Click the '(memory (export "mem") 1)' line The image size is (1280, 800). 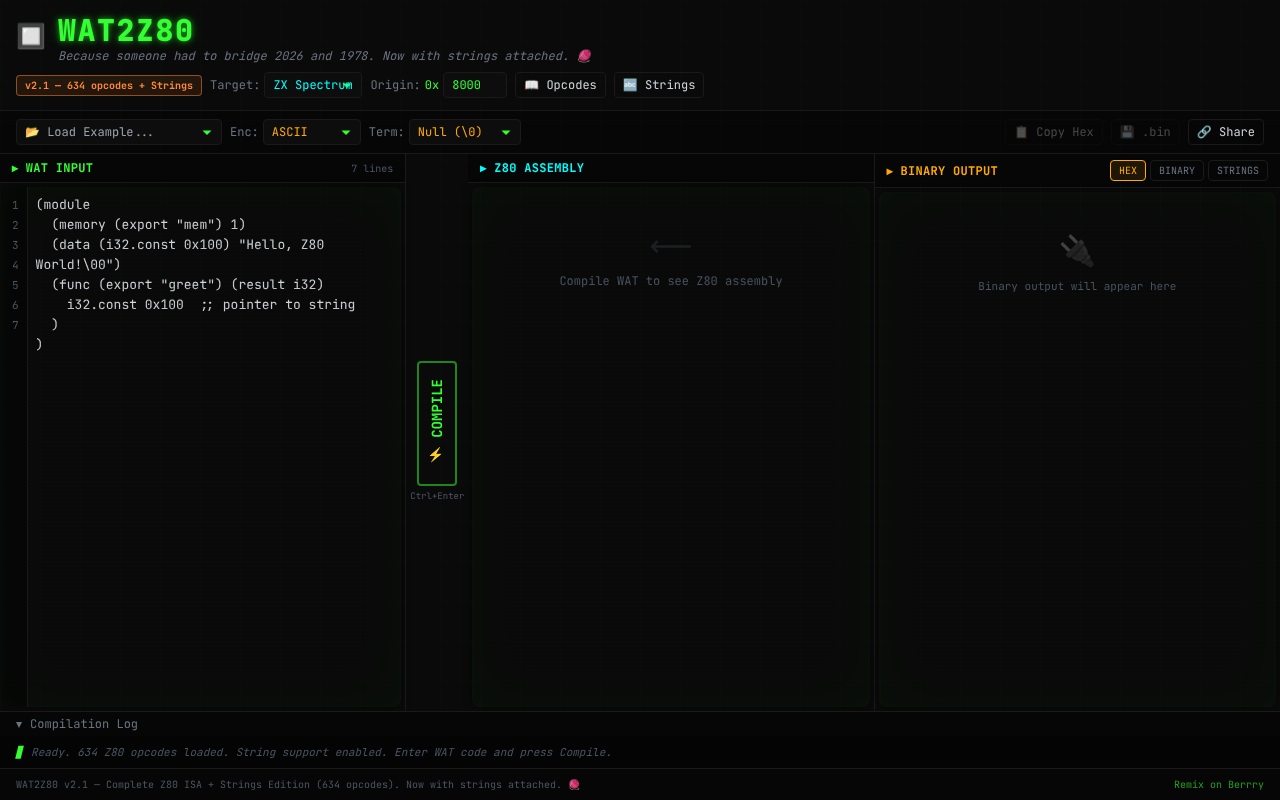(148, 225)
